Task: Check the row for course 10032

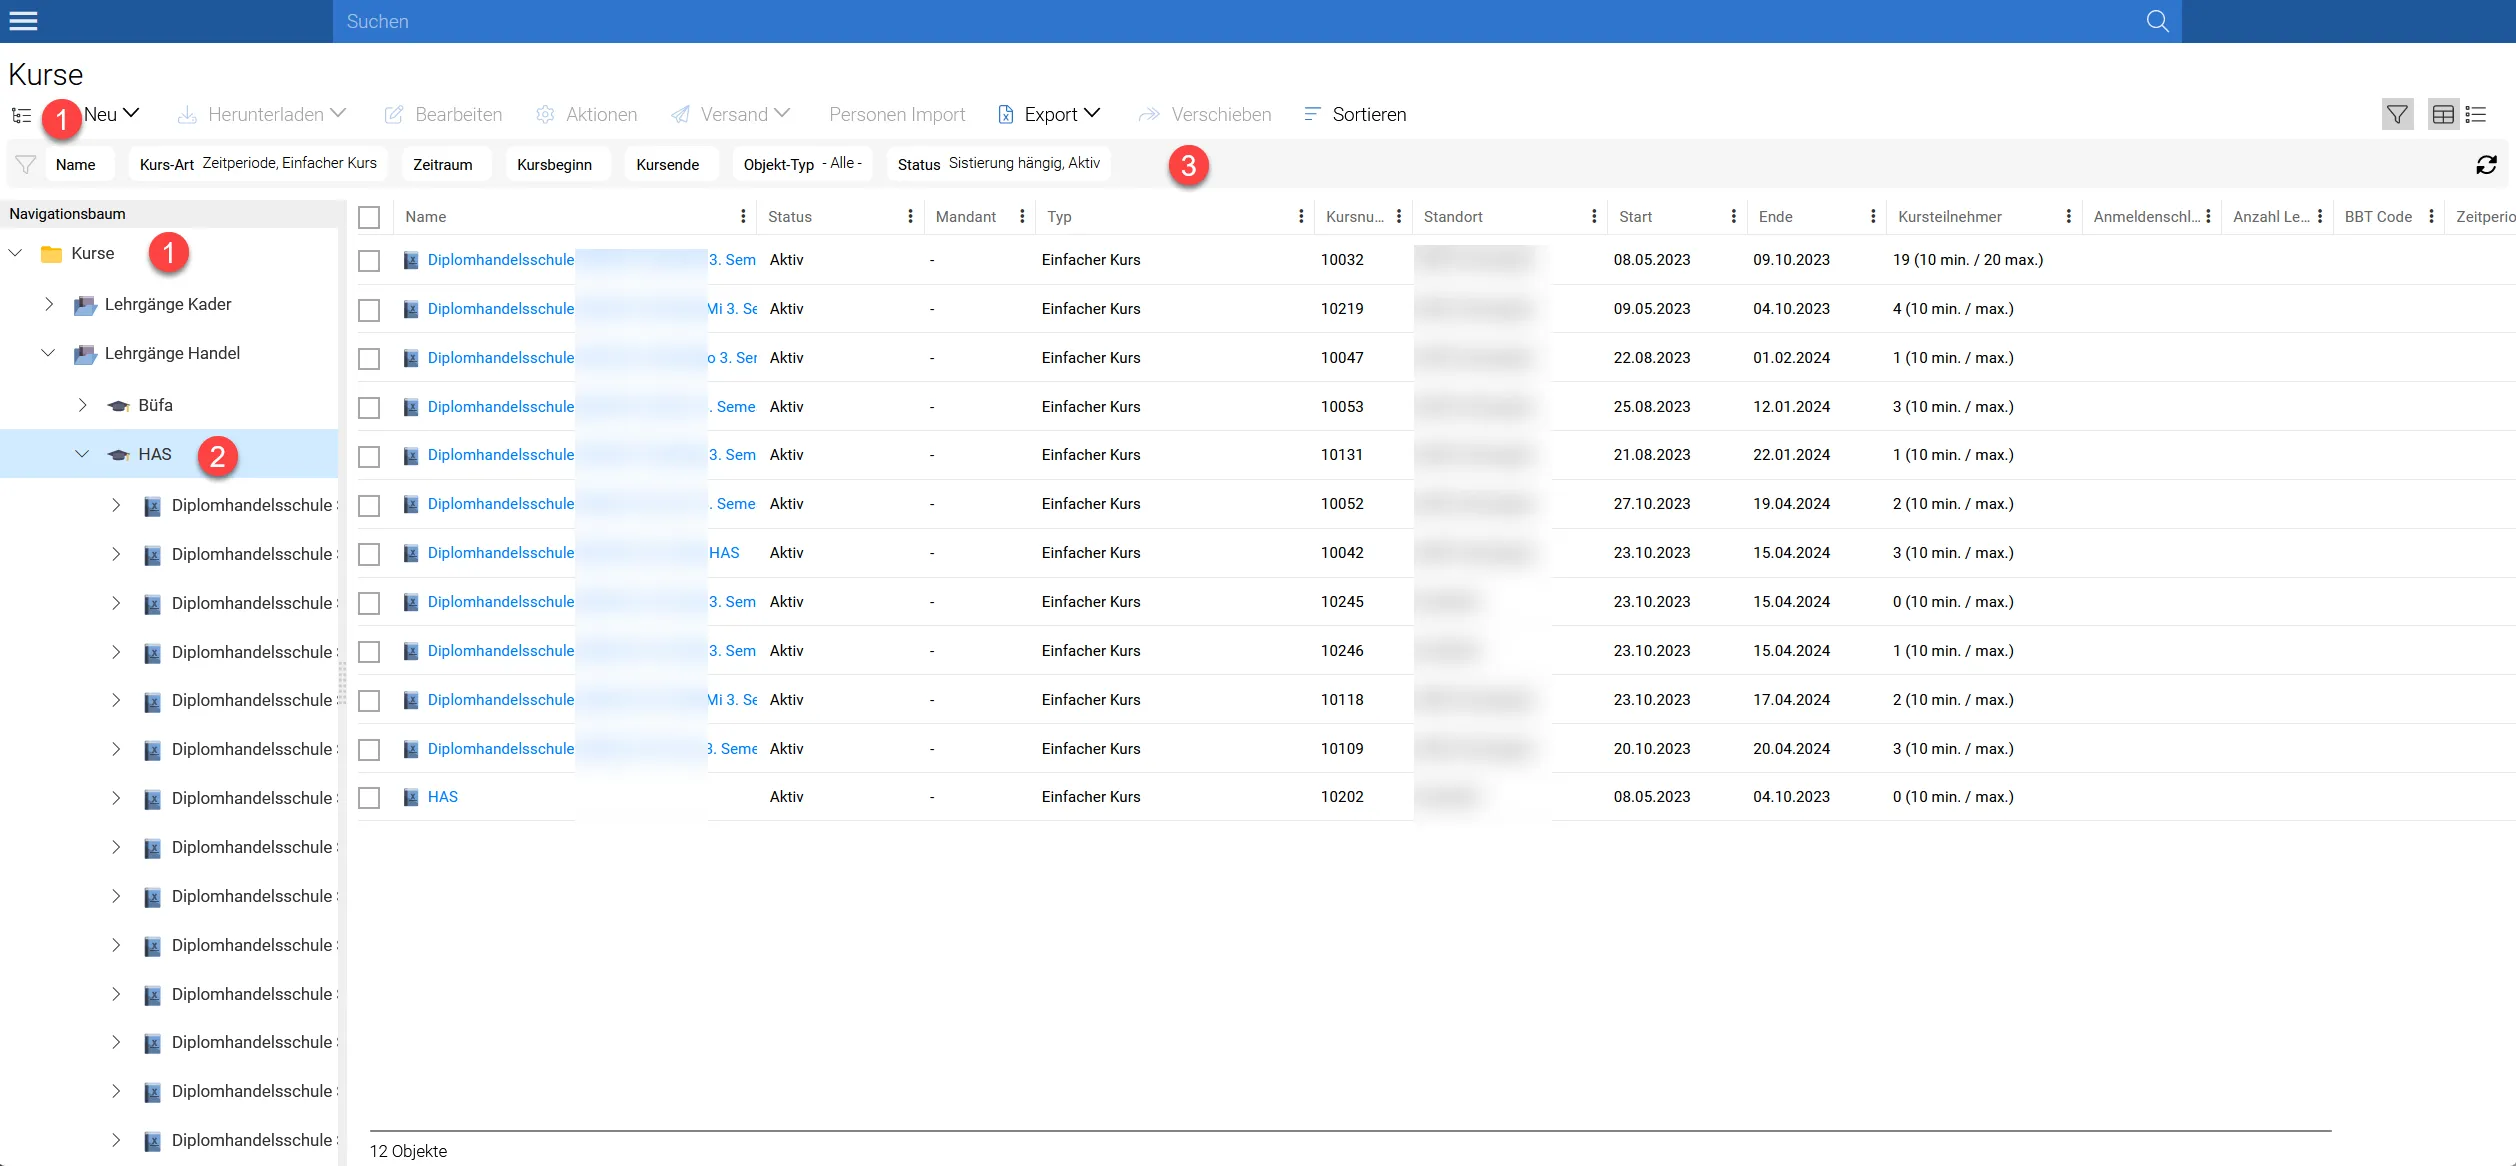Action: point(369,261)
